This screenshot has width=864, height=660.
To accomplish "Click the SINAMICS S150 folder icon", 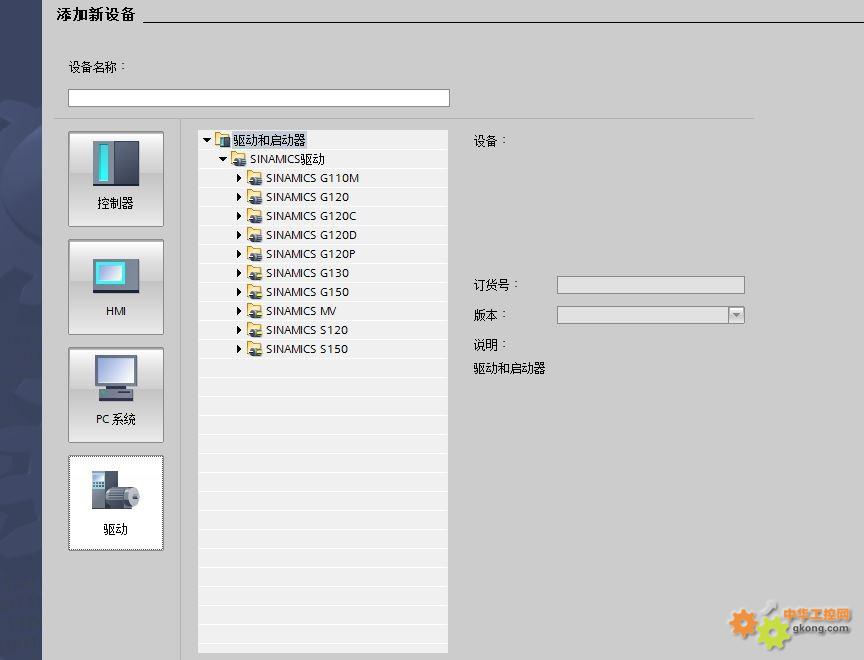I will 255,349.
